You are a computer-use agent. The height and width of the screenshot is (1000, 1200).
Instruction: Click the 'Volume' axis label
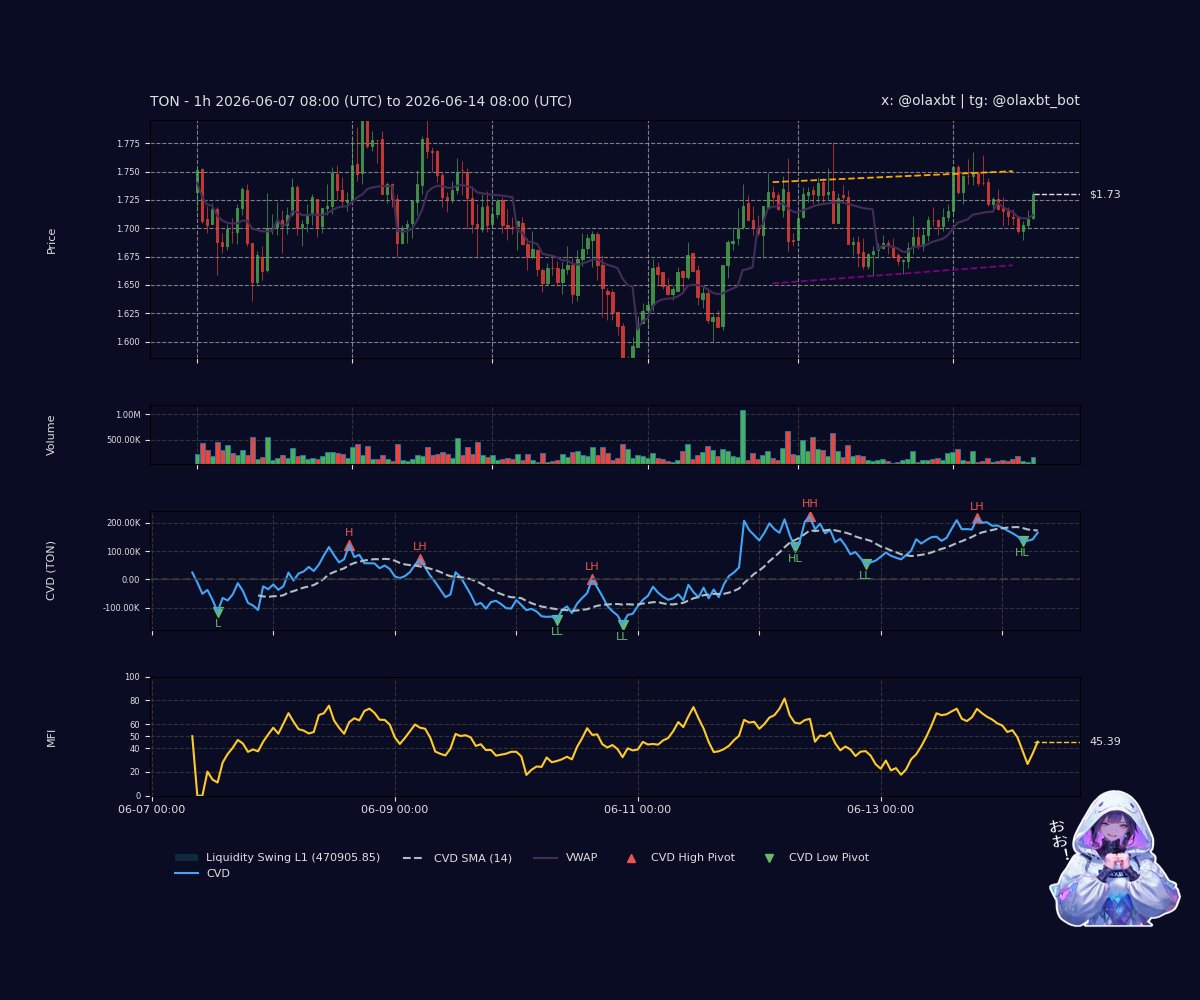point(52,436)
